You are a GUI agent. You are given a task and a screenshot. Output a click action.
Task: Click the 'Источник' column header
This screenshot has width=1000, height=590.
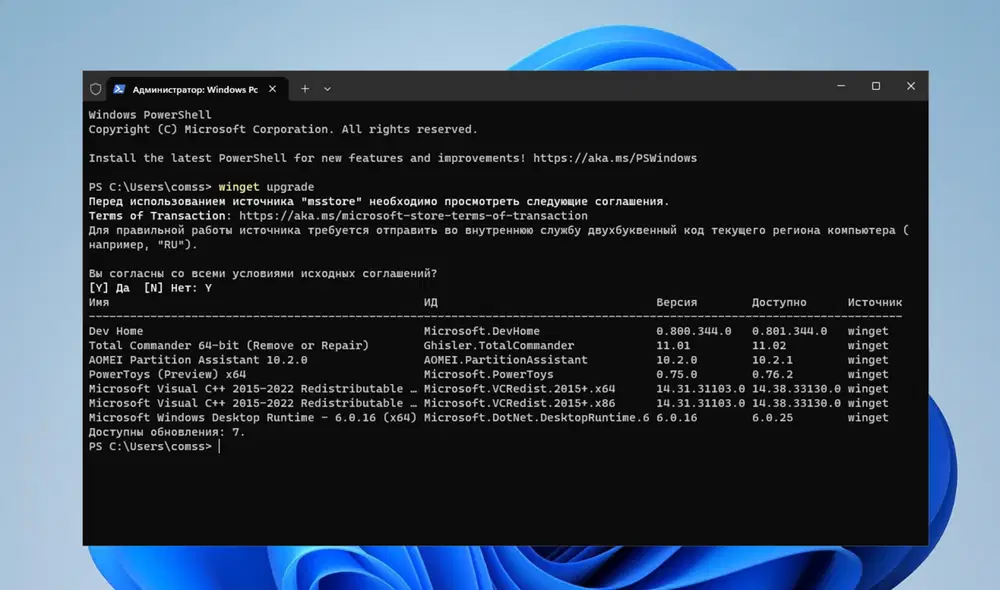(x=874, y=302)
